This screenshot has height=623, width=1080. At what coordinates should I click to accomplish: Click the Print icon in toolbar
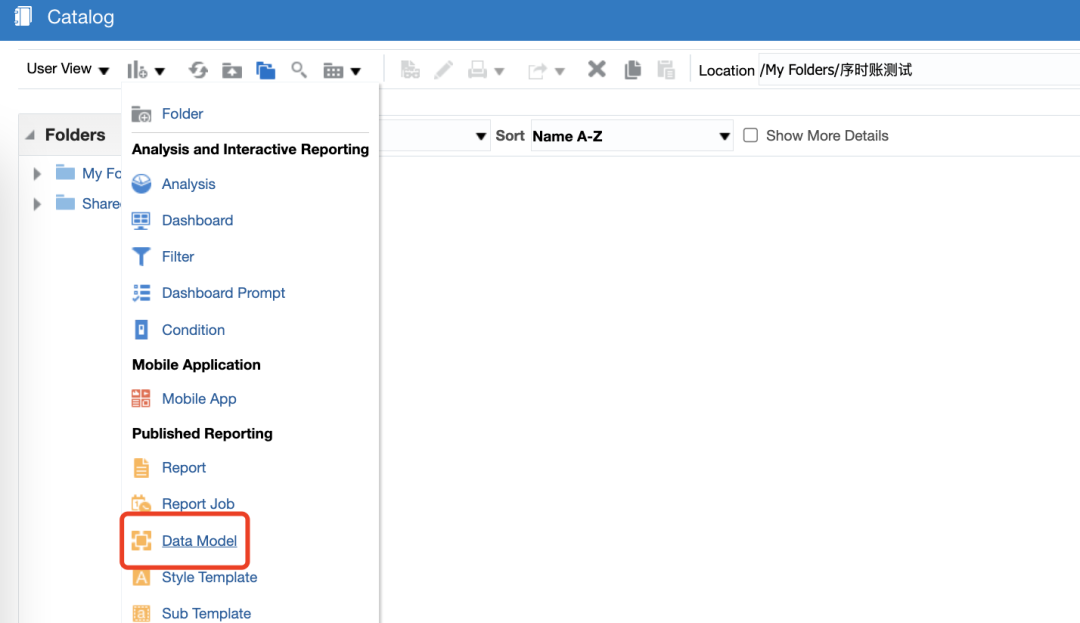pos(477,70)
